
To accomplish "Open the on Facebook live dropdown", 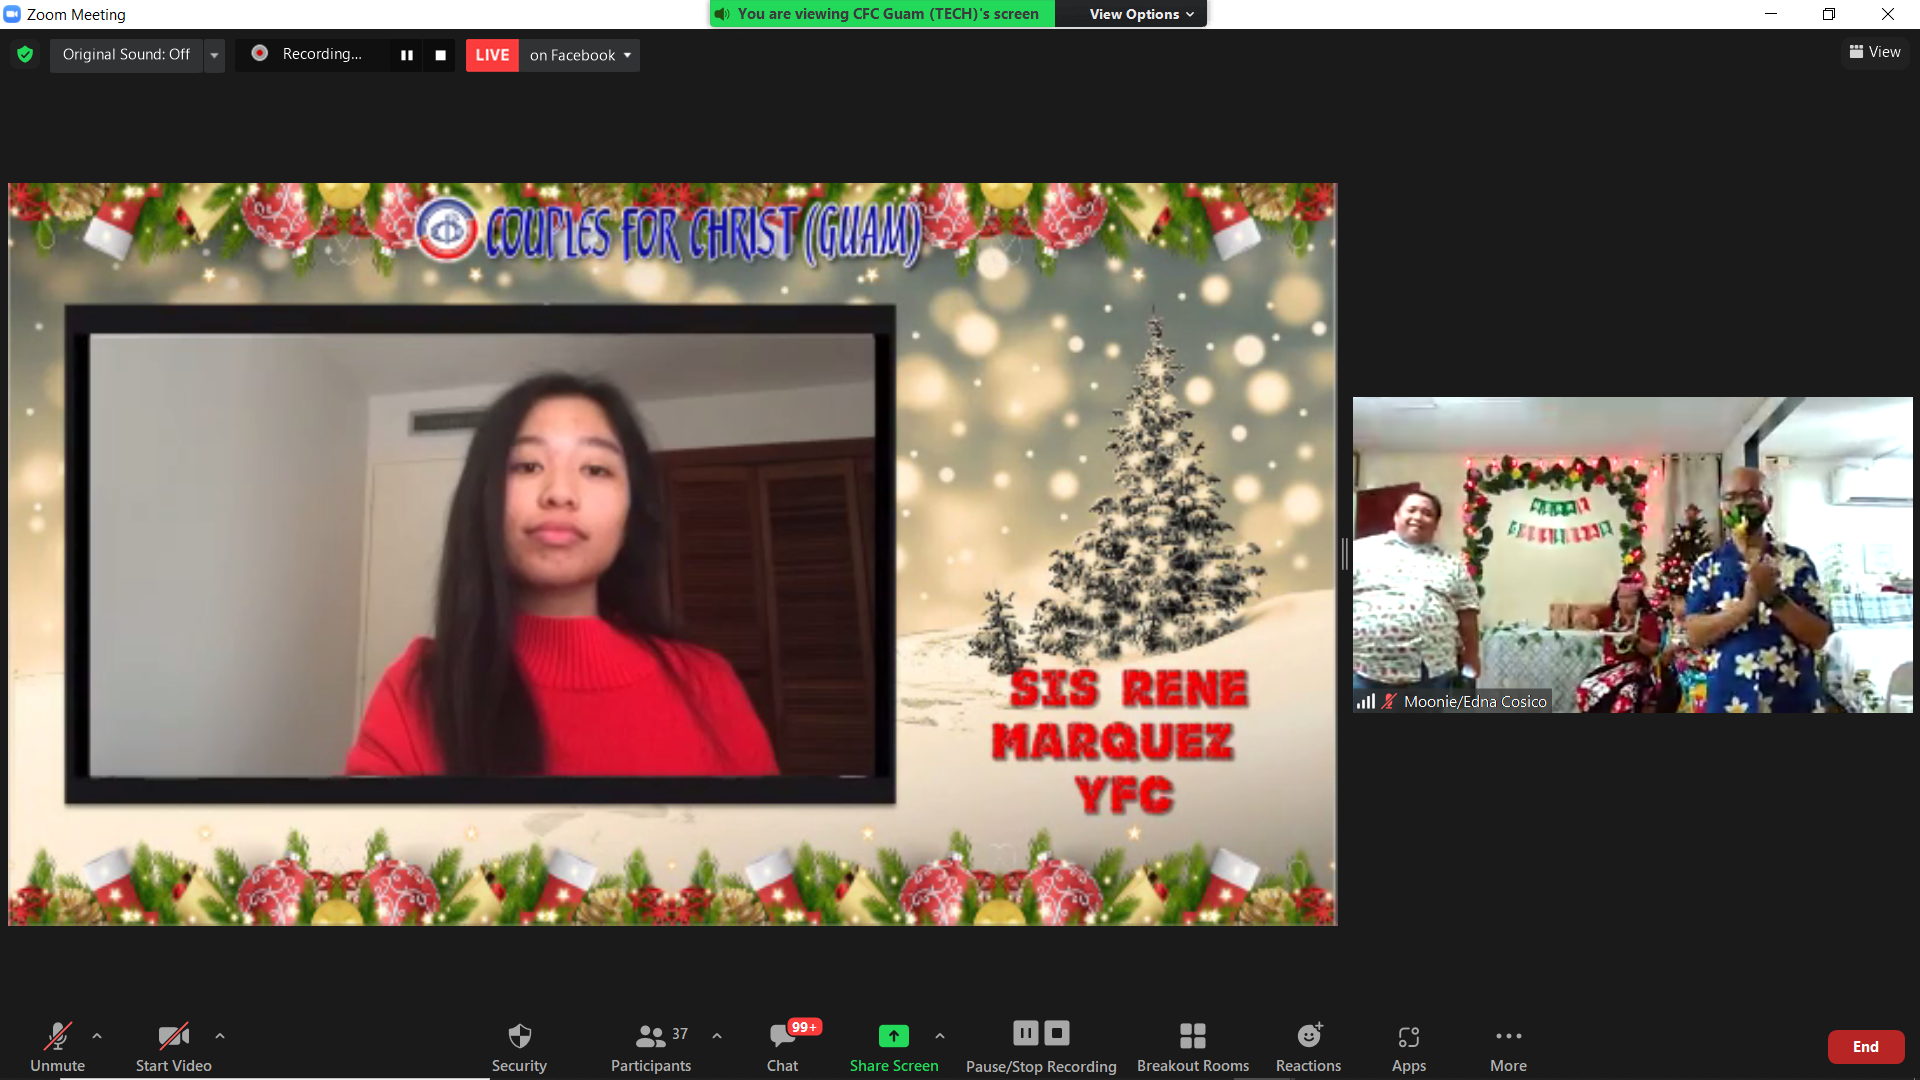I will pos(580,55).
